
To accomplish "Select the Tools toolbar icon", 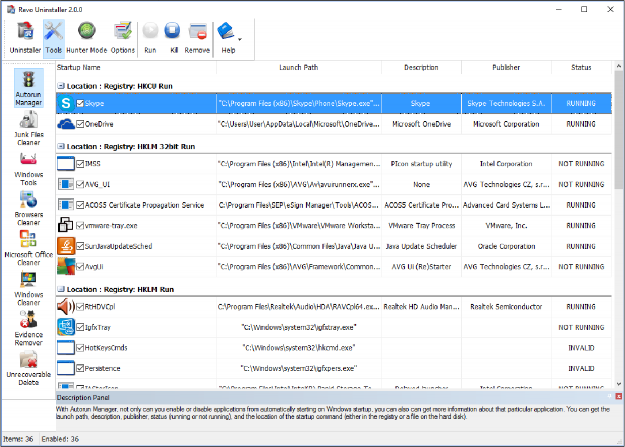I will (53, 38).
